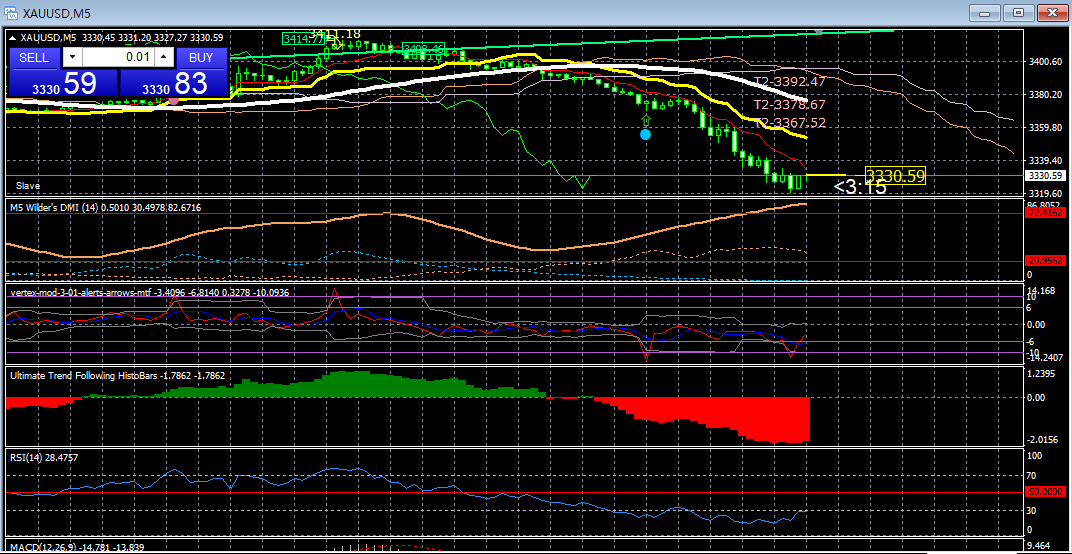1072x554 pixels.
Task: Select the 3414.77 green price label
Action: click(304, 39)
